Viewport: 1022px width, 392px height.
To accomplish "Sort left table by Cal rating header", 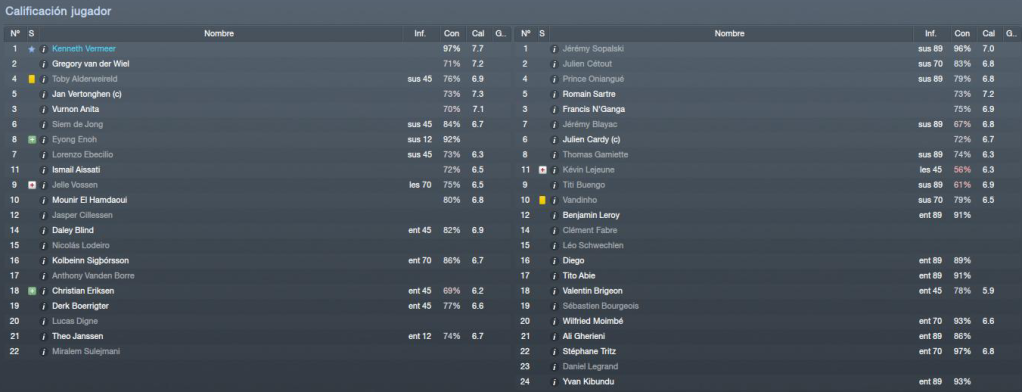I will (x=478, y=33).
